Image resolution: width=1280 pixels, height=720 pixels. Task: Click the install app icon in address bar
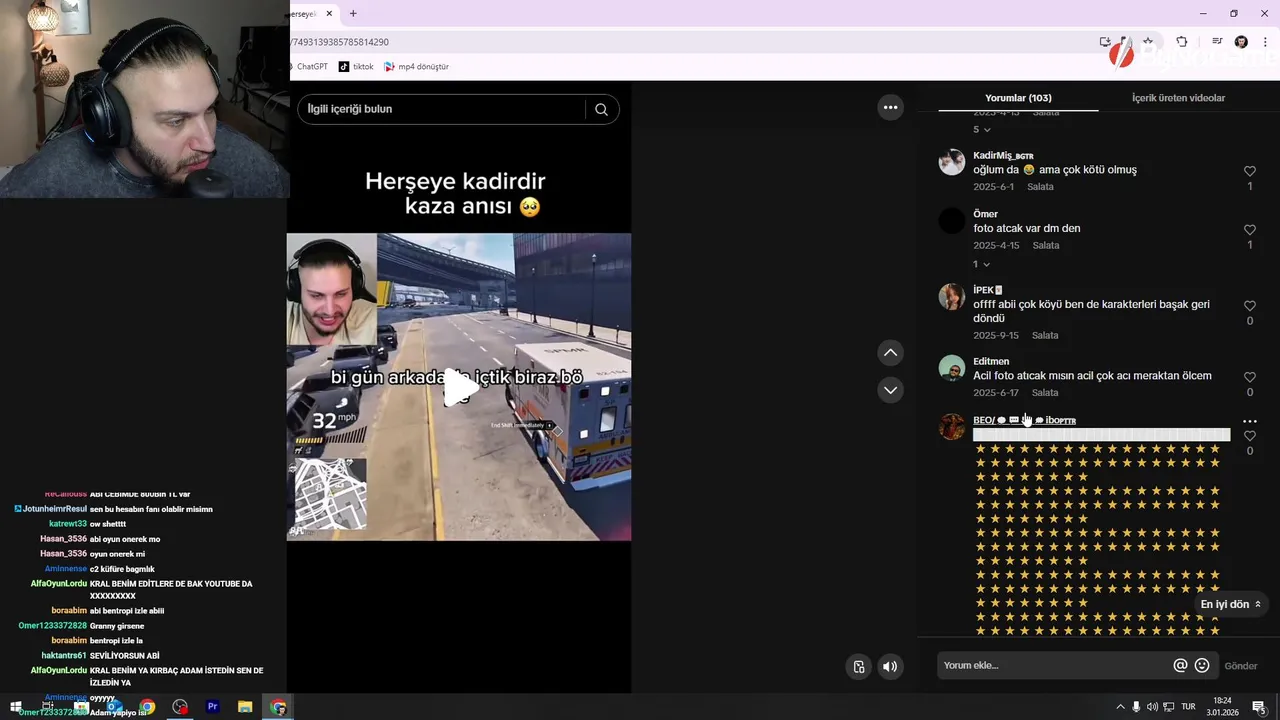point(1105,42)
